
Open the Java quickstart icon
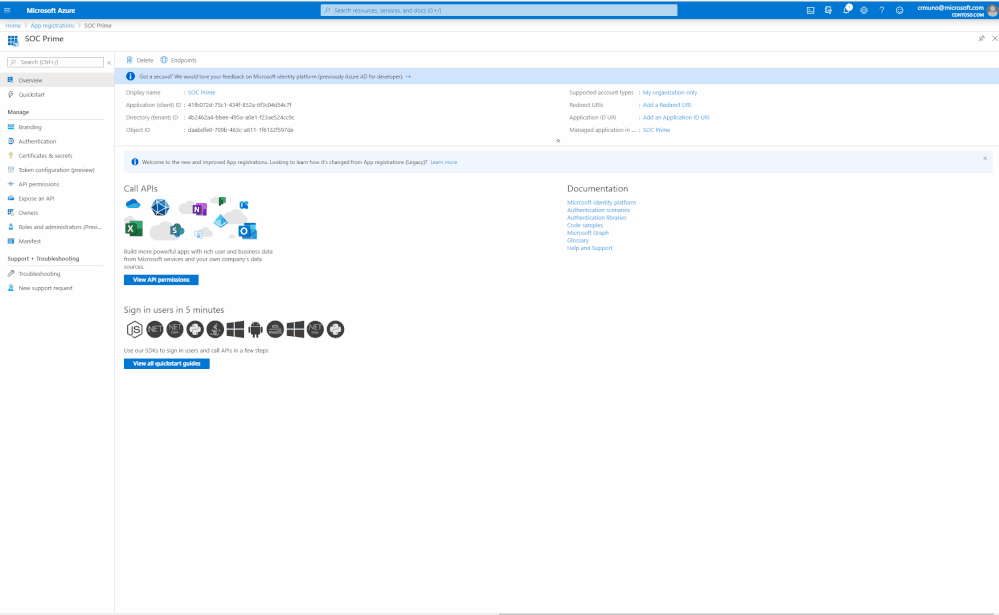[x=215, y=329]
